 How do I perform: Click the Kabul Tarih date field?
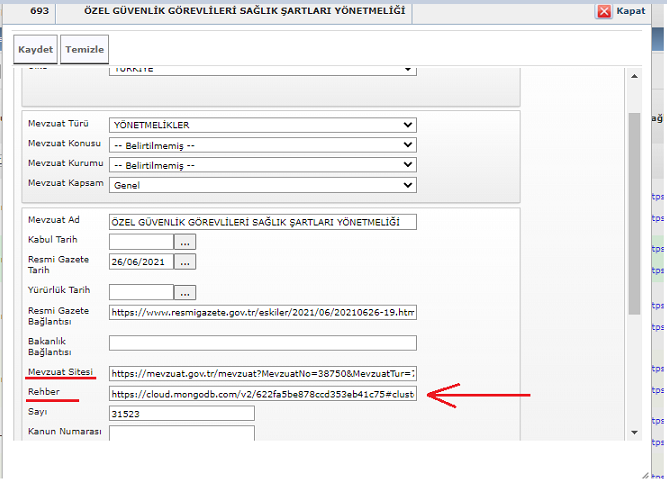point(141,242)
